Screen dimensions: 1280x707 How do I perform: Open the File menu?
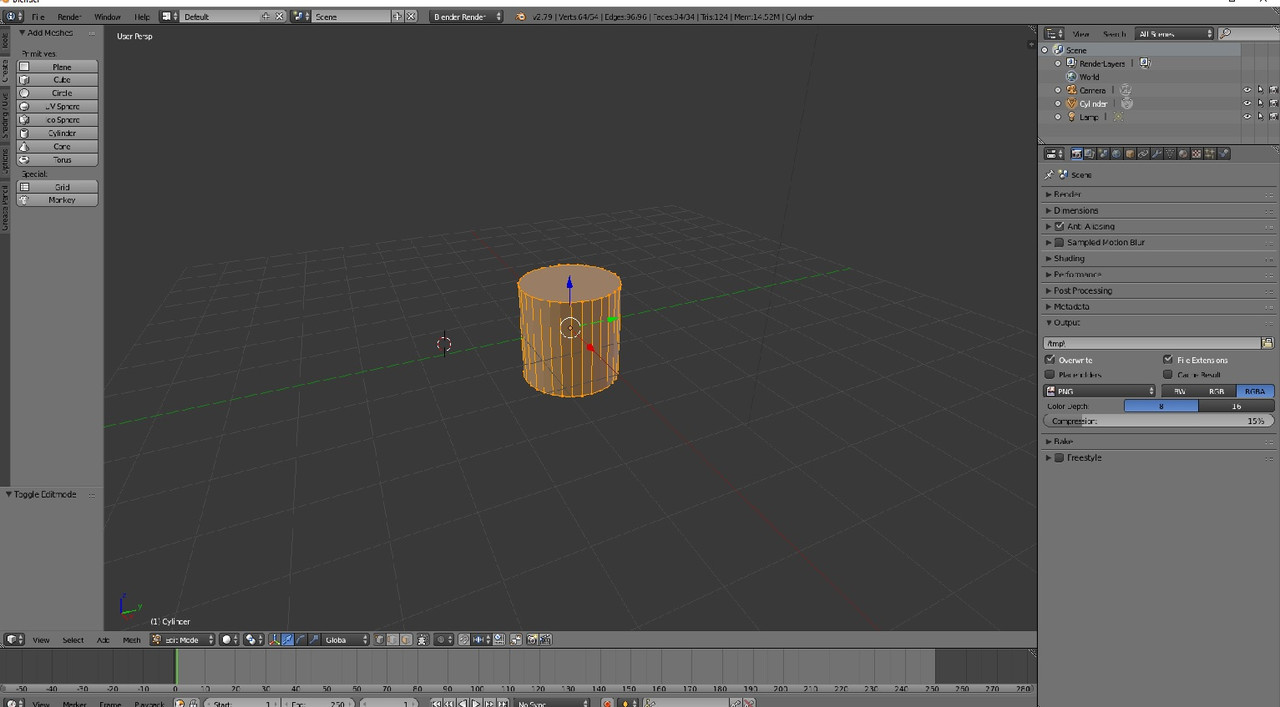pyautogui.click(x=38, y=17)
